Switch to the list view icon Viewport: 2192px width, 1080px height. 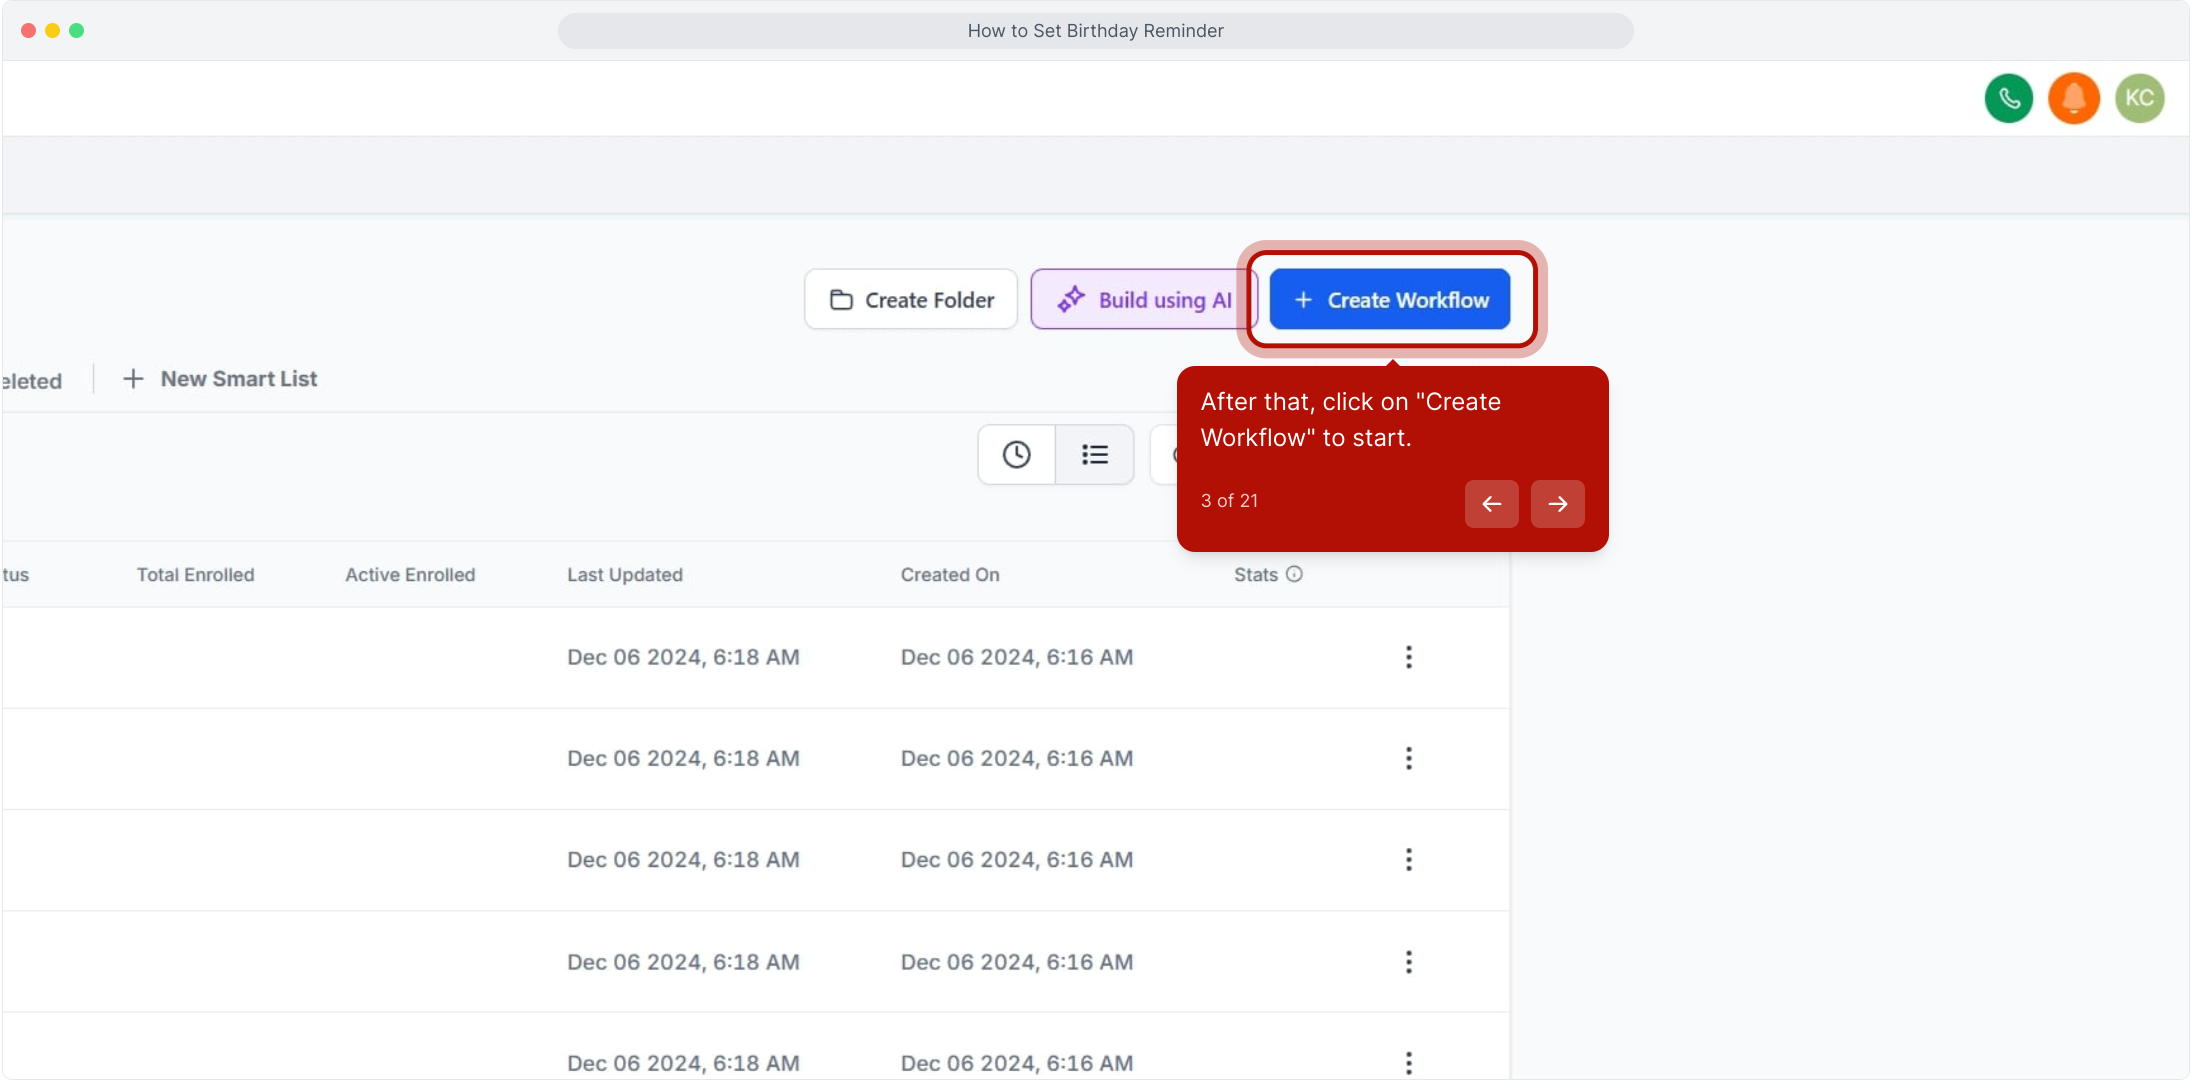[x=1095, y=455]
